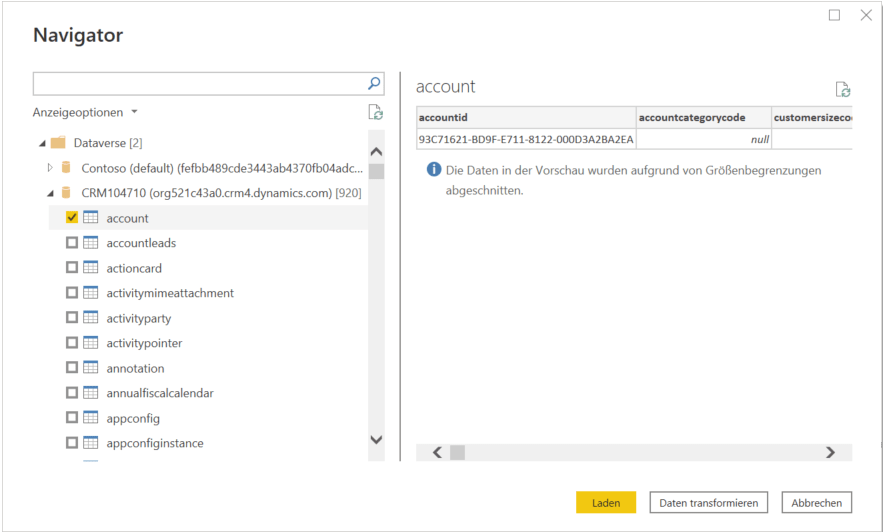This screenshot has height=532, width=883.
Task: Click the Abbrechen button
Action: pyautogui.click(x=817, y=503)
